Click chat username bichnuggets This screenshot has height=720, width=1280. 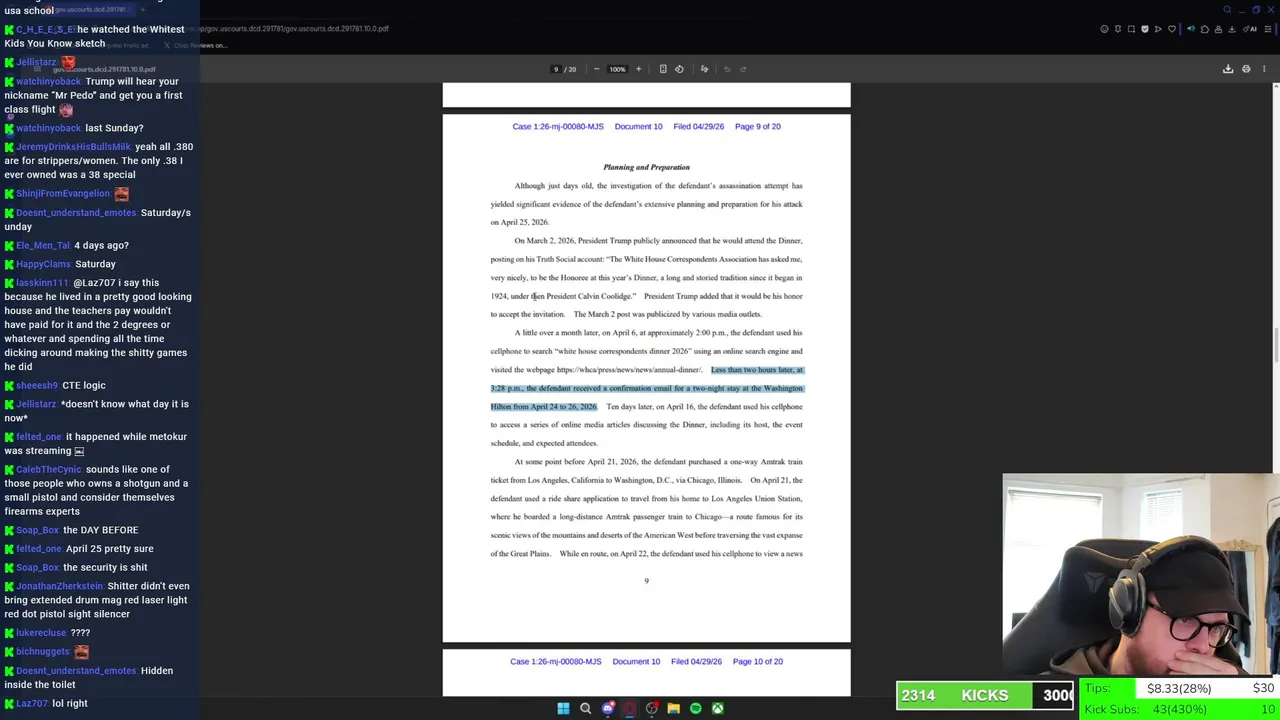coord(43,652)
